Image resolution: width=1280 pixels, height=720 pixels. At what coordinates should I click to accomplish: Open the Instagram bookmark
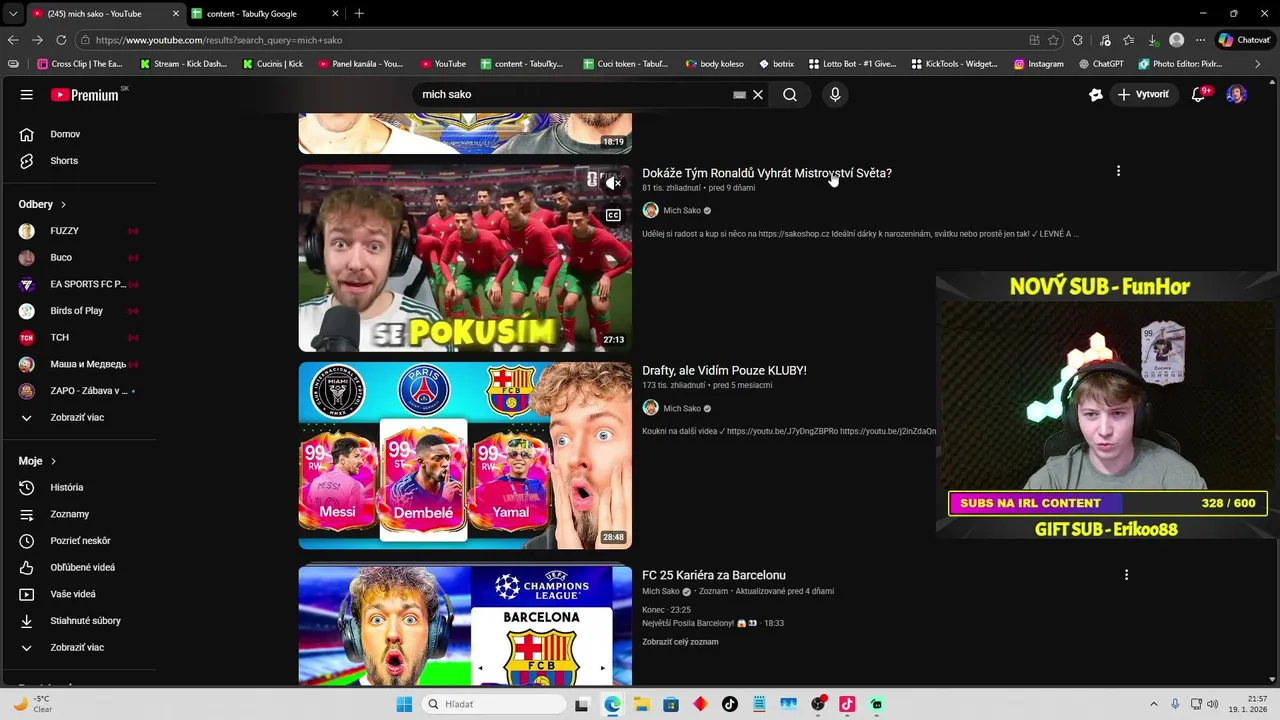click(x=1039, y=64)
